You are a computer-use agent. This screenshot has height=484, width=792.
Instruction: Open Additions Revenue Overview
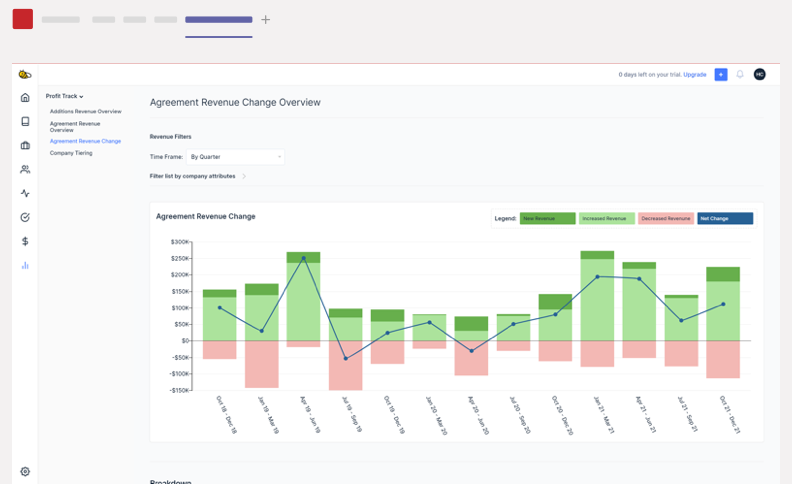pos(85,111)
